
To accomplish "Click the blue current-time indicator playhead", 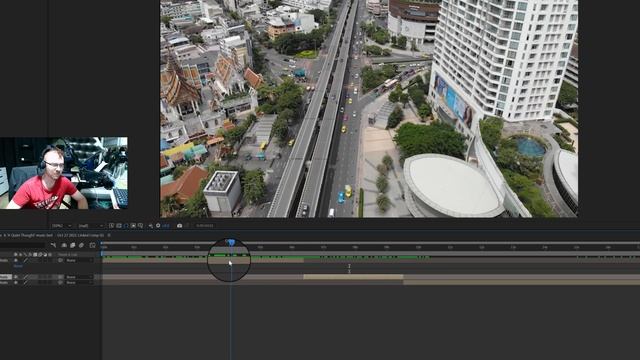I will point(231,242).
